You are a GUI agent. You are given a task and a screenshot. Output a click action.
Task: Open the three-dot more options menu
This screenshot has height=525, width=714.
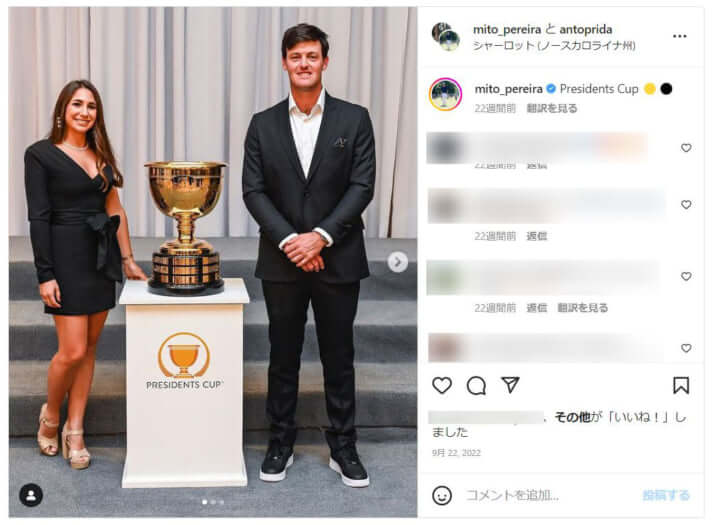[x=679, y=36]
